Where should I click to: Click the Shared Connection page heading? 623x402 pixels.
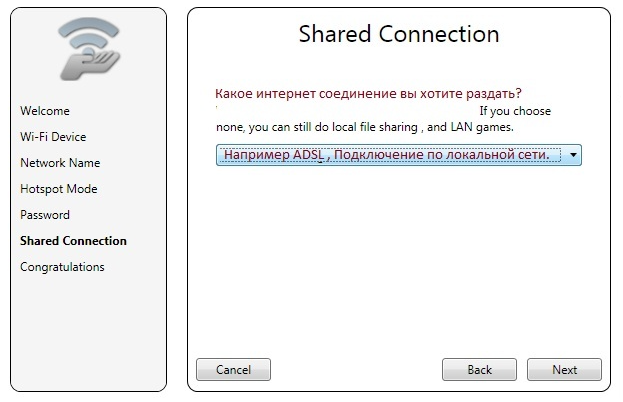tap(398, 34)
